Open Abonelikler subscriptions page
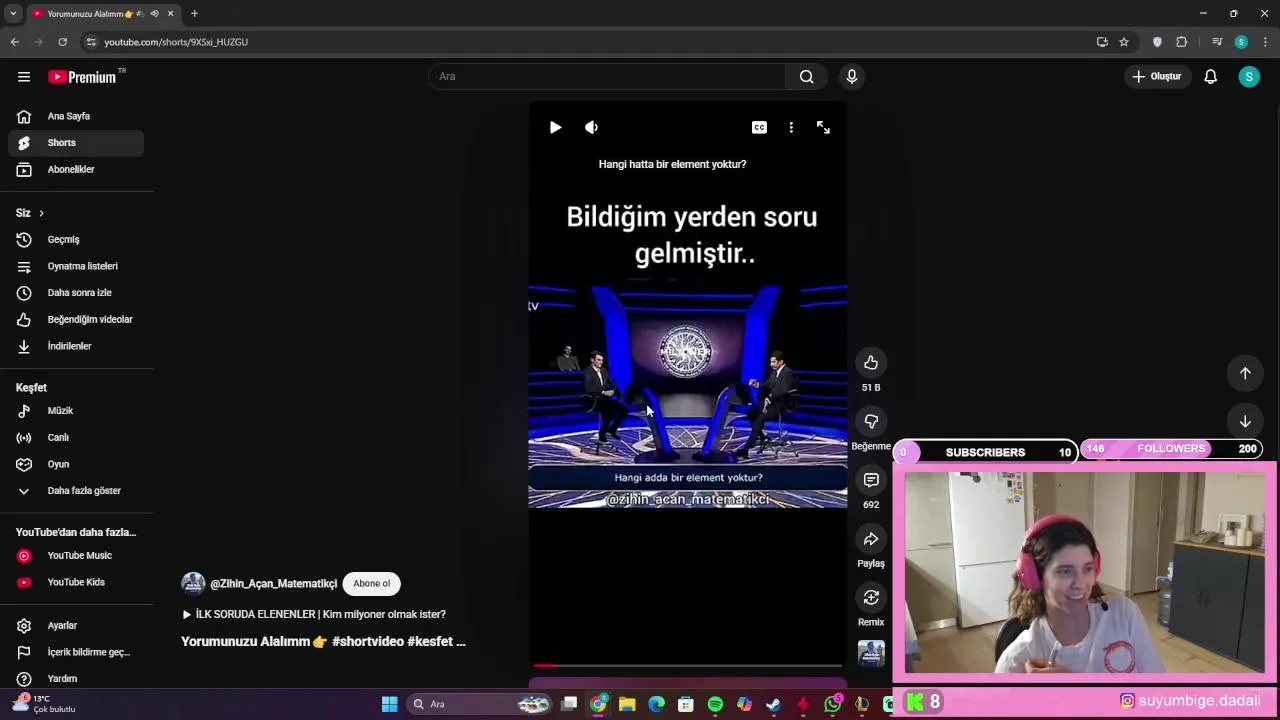Viewport: 1280px width, 720px height. click(76, 170)
